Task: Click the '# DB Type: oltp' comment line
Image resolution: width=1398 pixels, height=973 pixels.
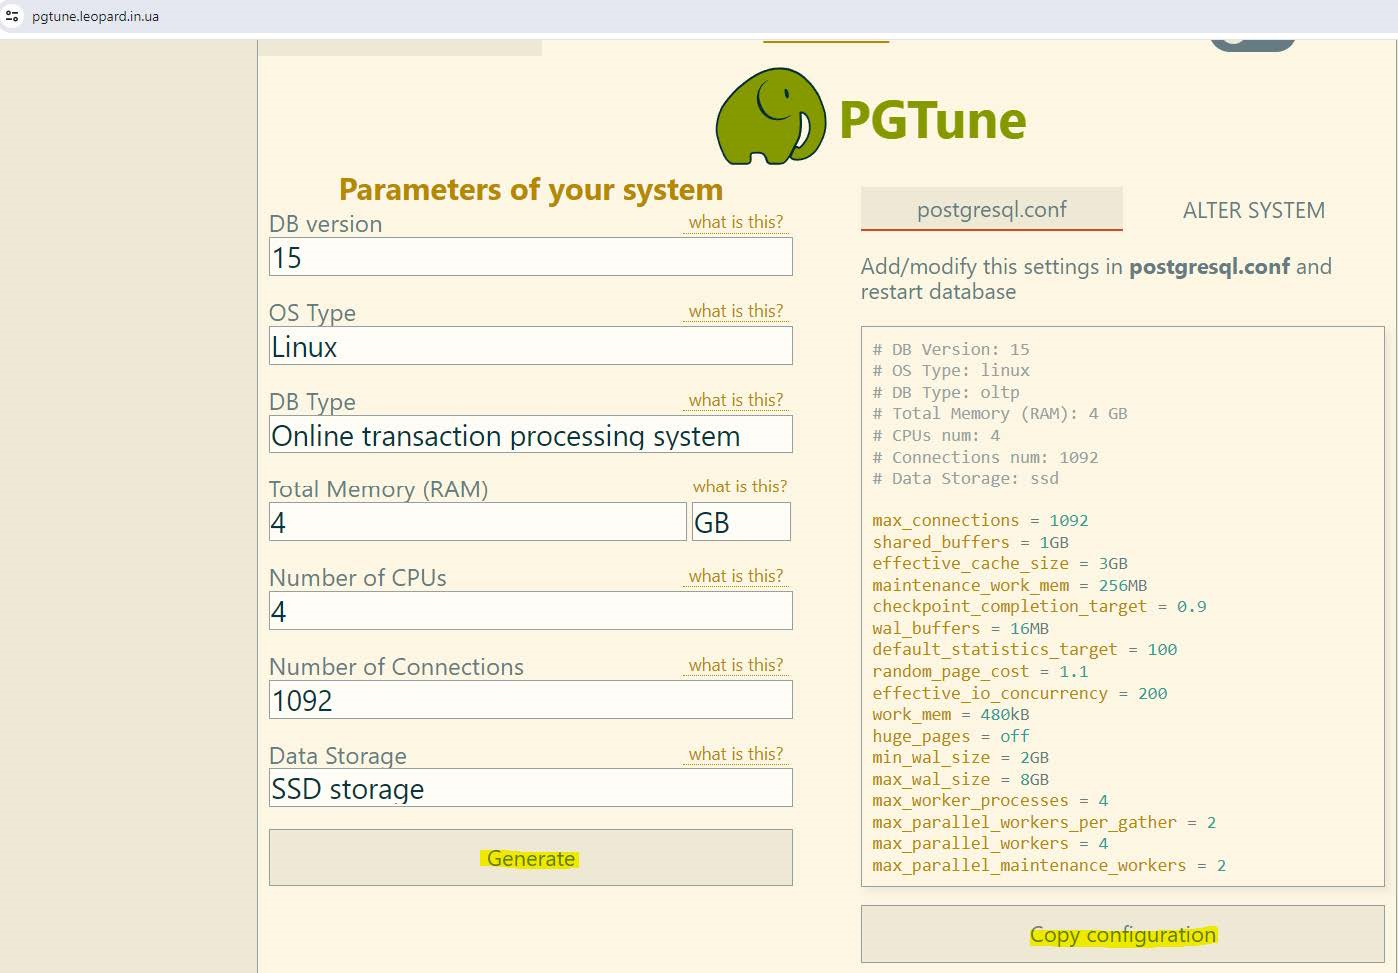Action: (946, 392)
